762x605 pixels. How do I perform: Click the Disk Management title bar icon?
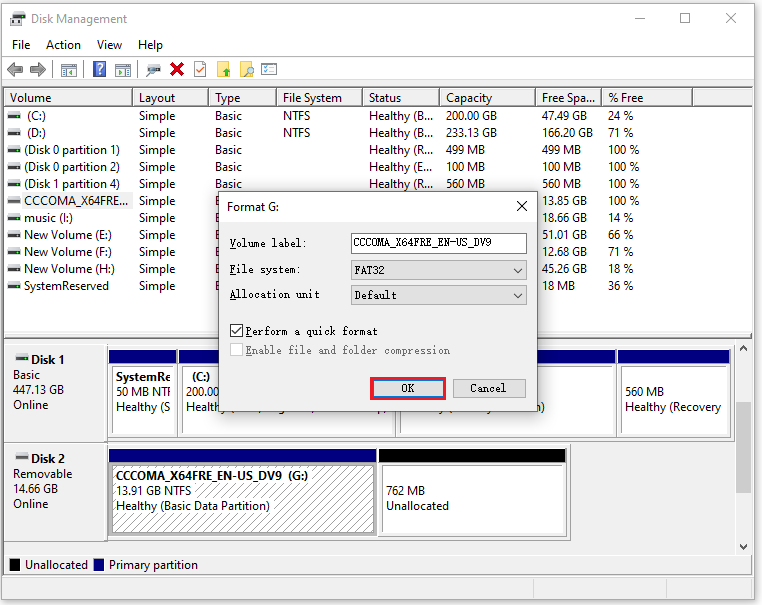(17, 19)
